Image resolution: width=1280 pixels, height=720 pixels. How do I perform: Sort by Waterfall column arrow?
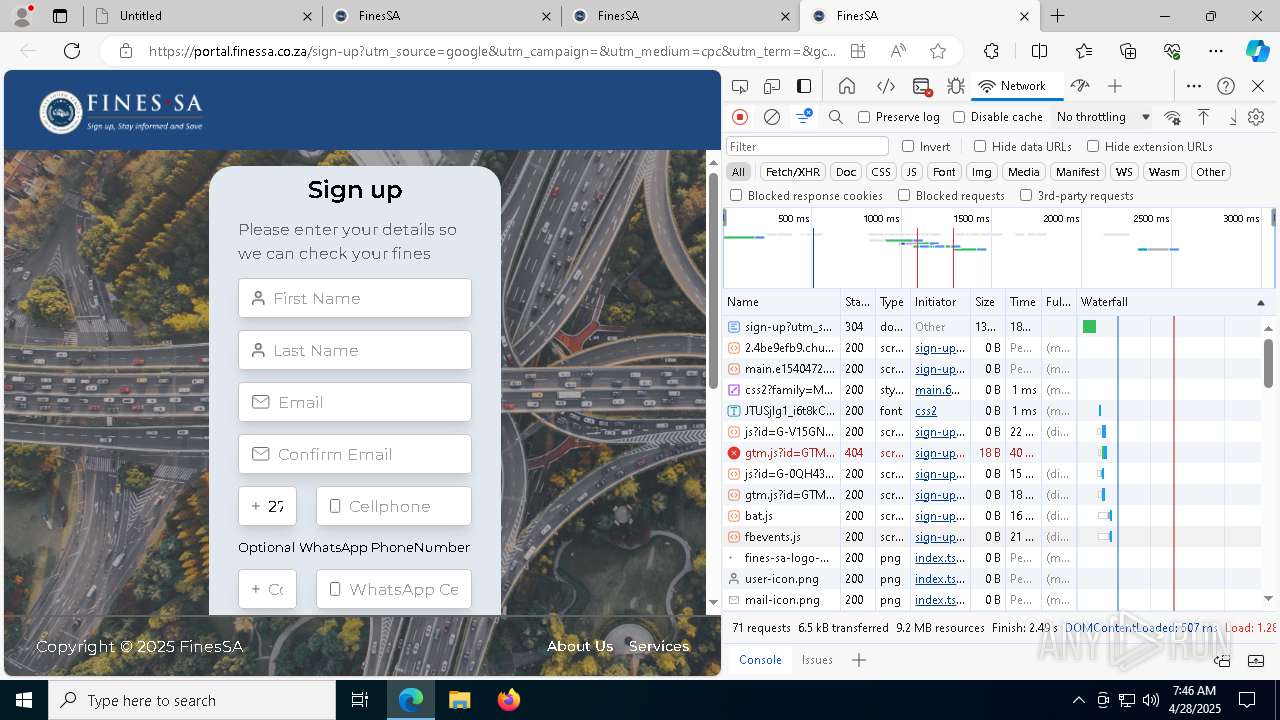coord(1260,302)
